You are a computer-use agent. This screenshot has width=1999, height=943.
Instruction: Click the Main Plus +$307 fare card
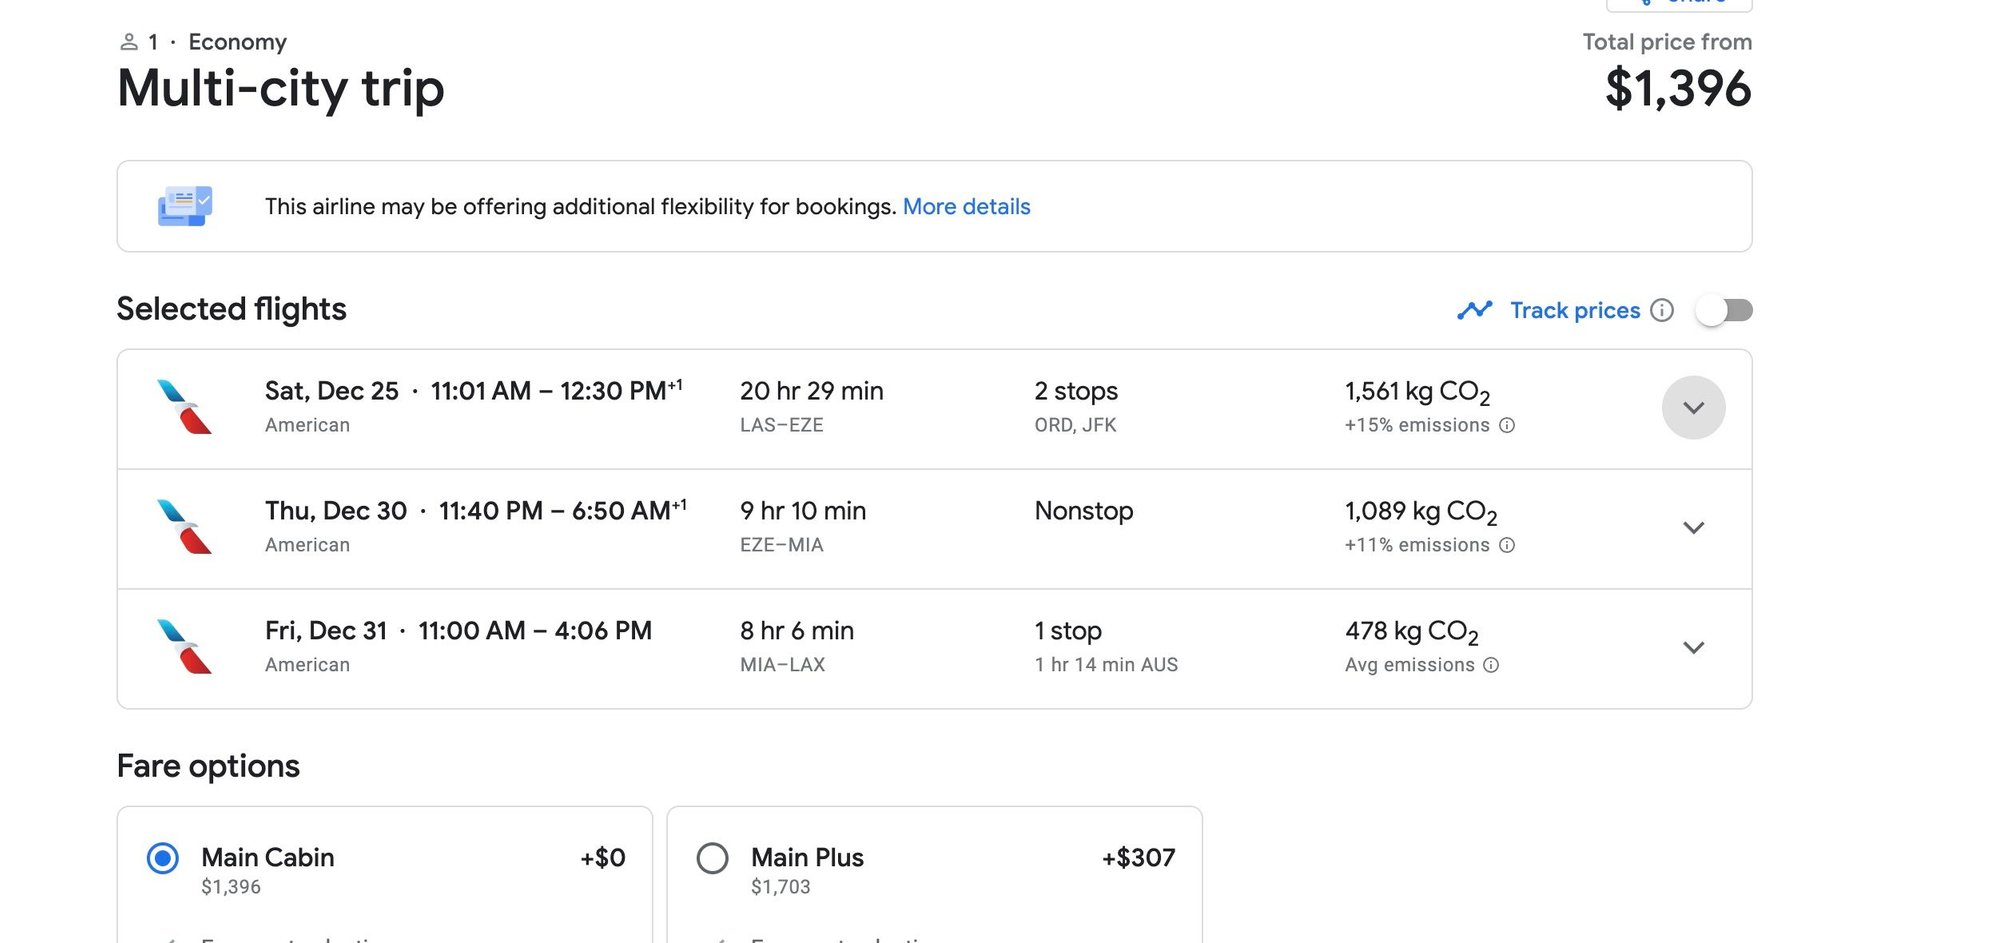934,872
